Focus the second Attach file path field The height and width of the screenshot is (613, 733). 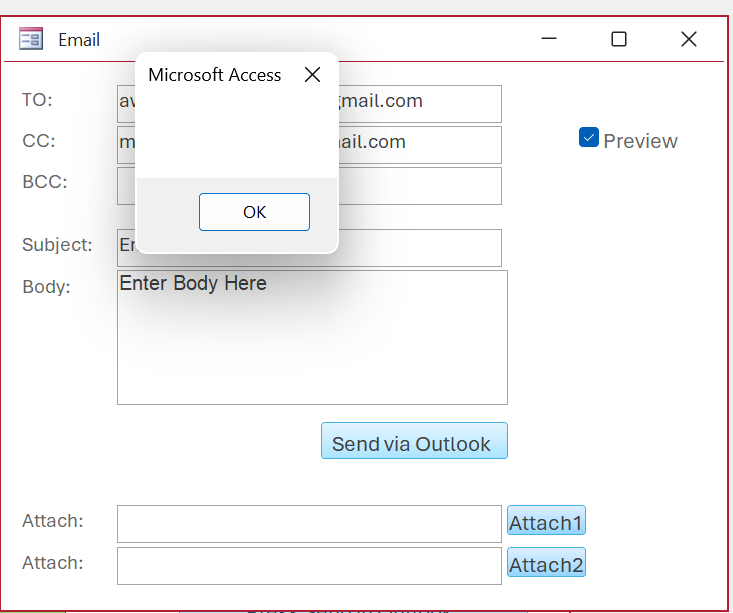[x=308, y=565]
